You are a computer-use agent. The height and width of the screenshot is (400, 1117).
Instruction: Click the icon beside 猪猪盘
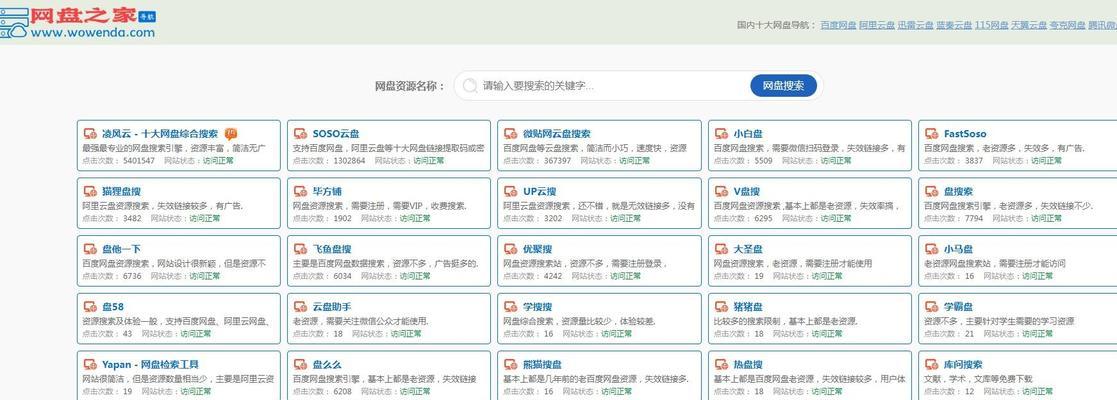(x=721, y=307)
